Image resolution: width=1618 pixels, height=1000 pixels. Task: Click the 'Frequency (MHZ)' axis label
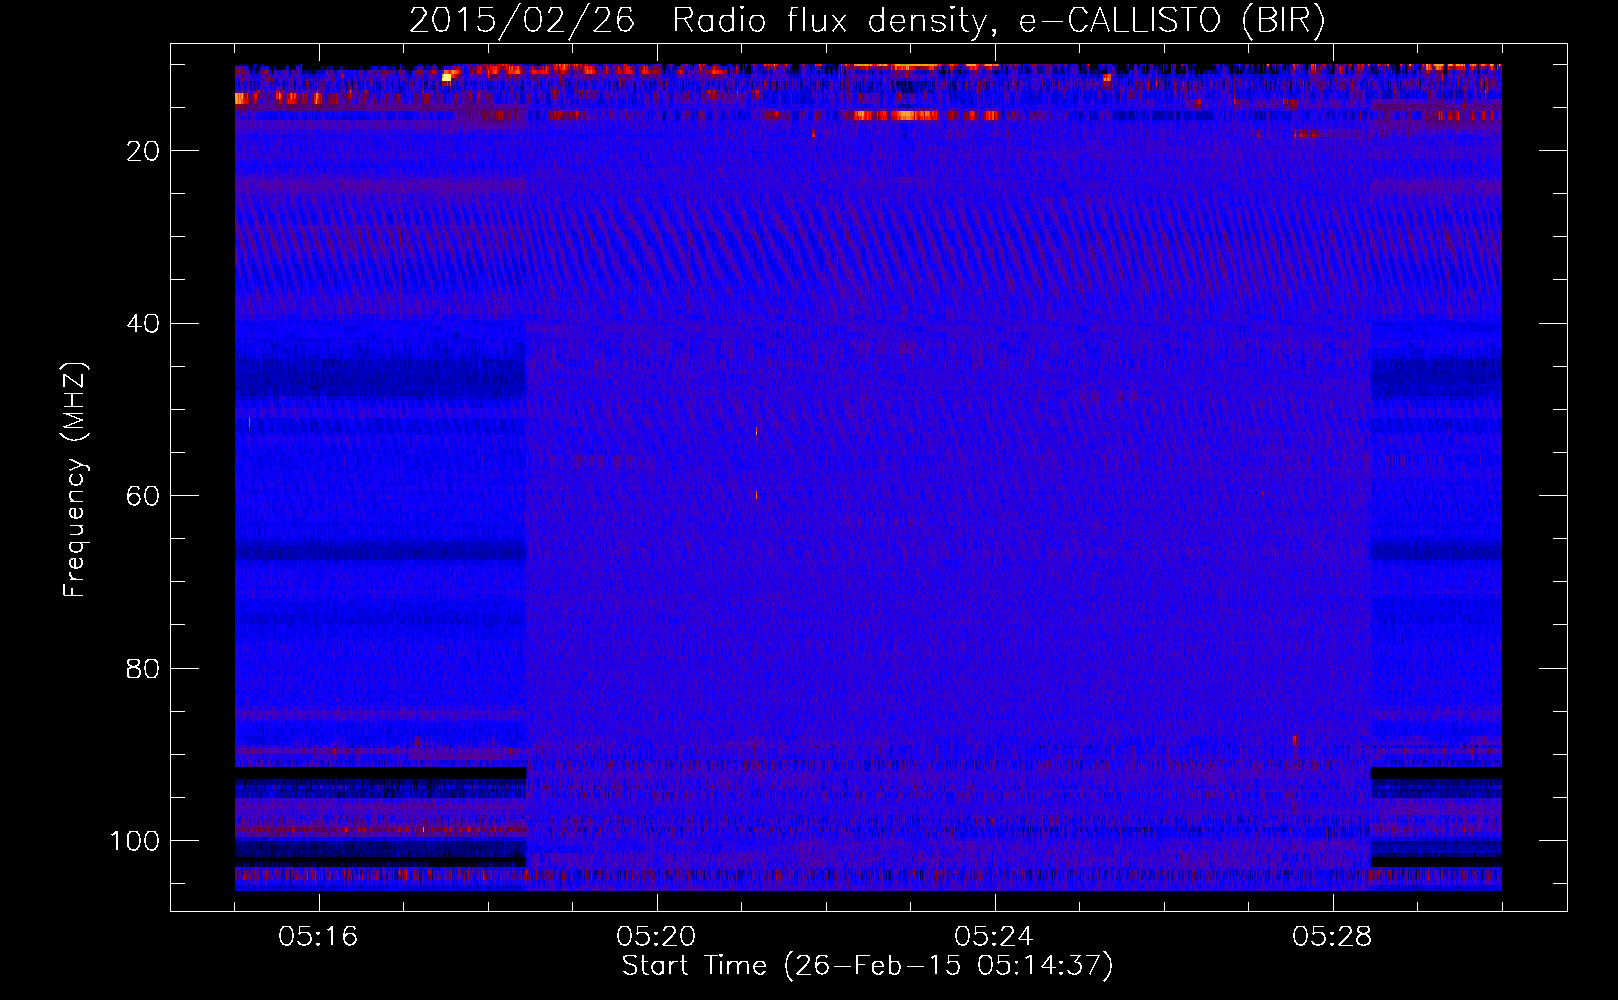coord(75,480)
